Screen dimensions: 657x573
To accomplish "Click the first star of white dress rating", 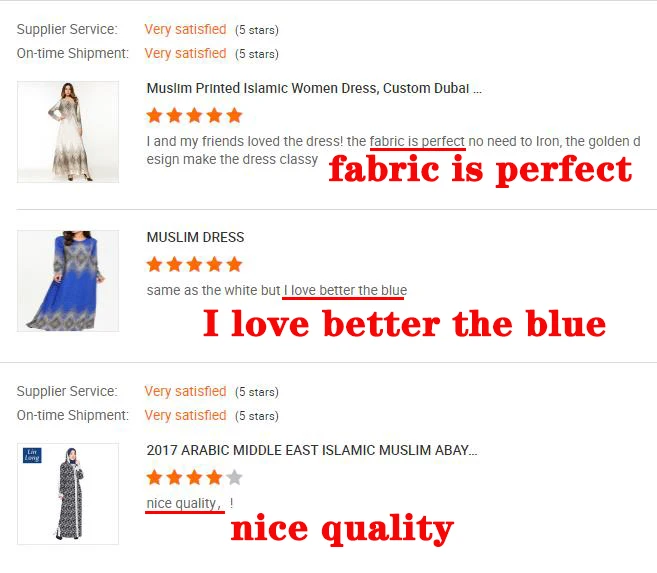I will [154, 115].
